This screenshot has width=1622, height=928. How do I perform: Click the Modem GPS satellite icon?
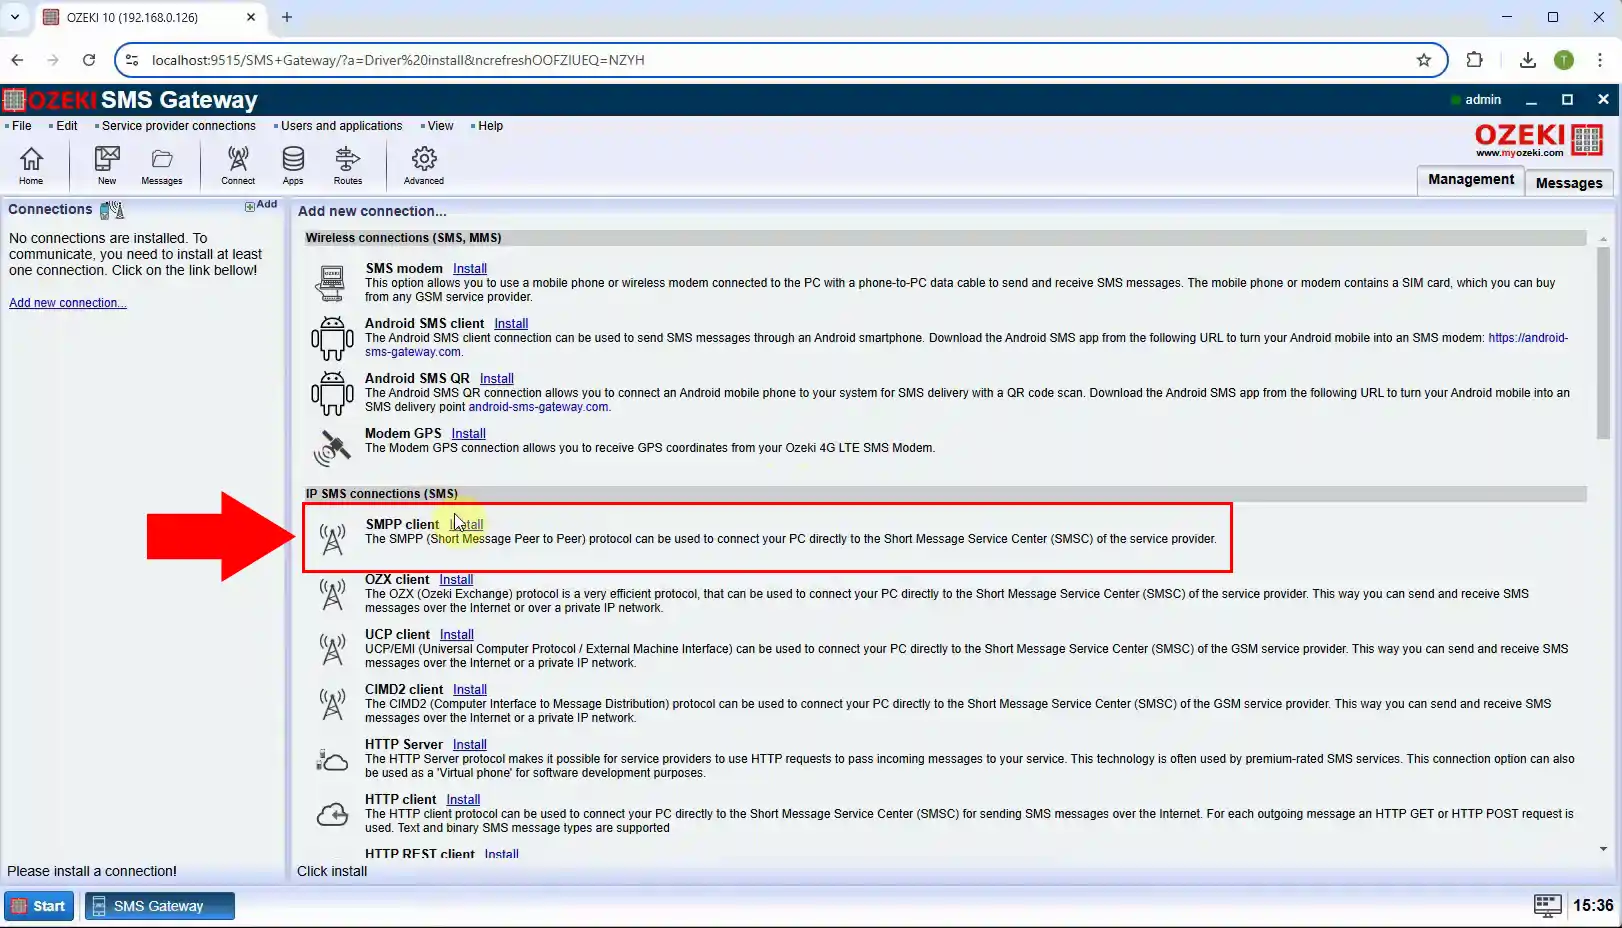(332, 447)
